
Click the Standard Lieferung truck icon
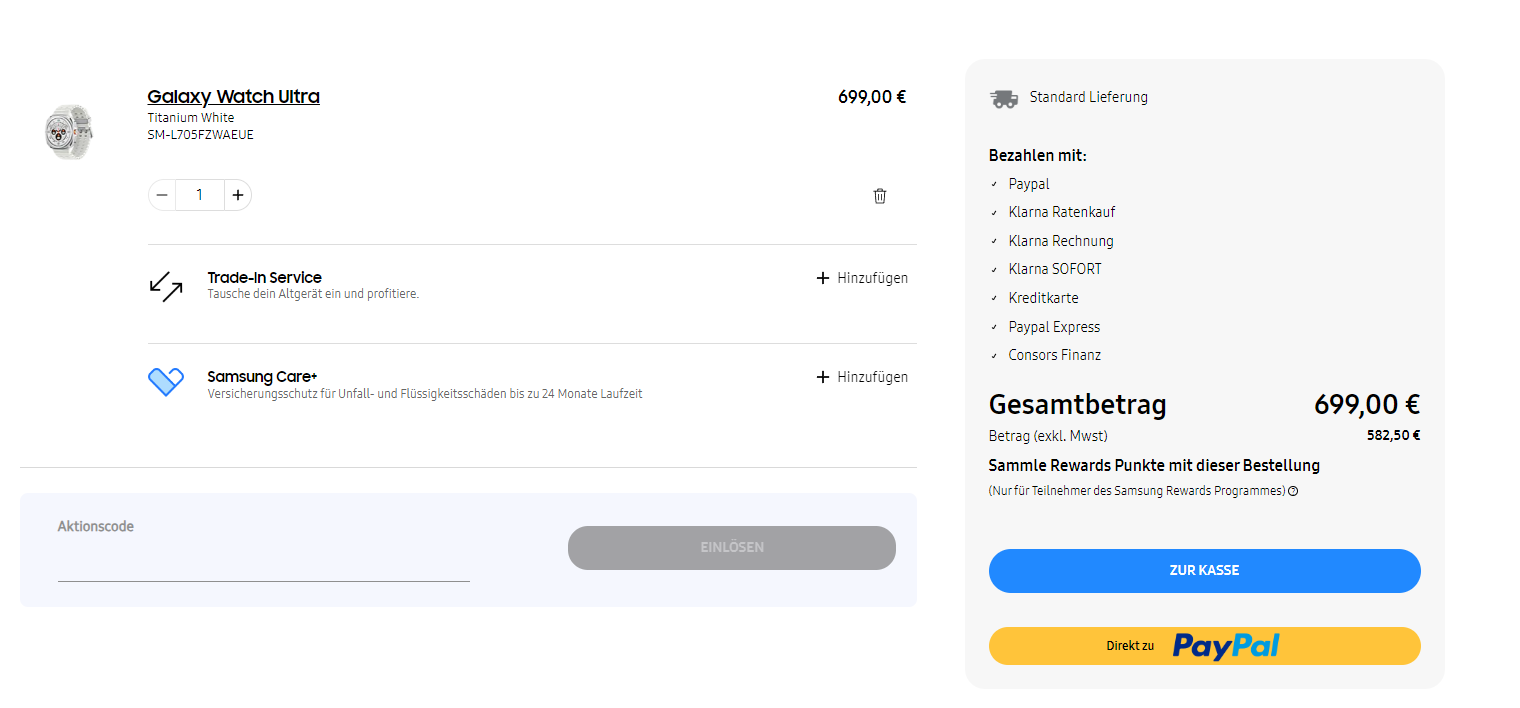click(x=1004, y=98)
